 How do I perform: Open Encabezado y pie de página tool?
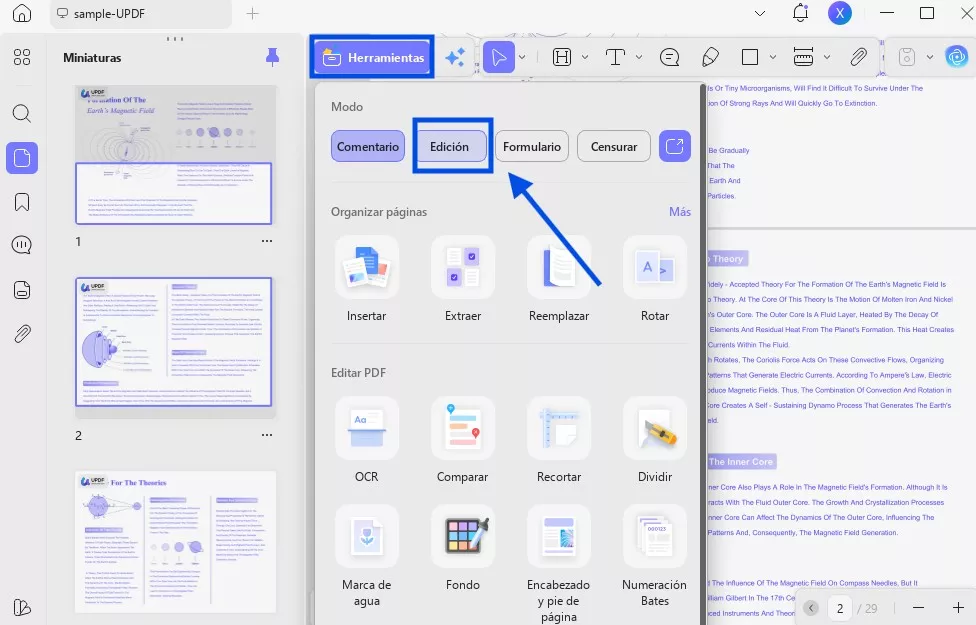click(558, 536)
